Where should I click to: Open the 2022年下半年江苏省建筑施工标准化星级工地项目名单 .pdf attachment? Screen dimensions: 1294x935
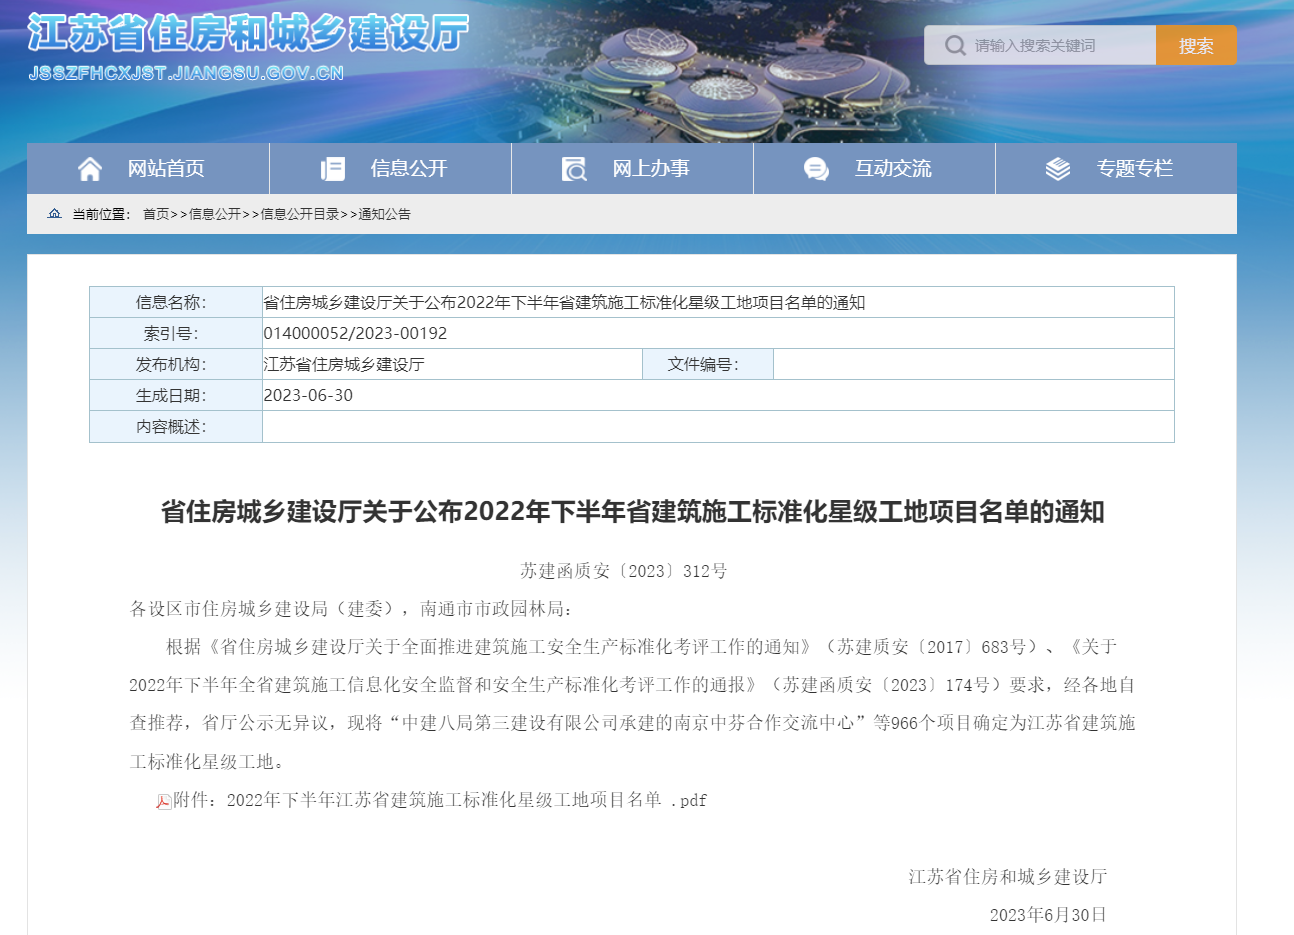click(467, 800)
